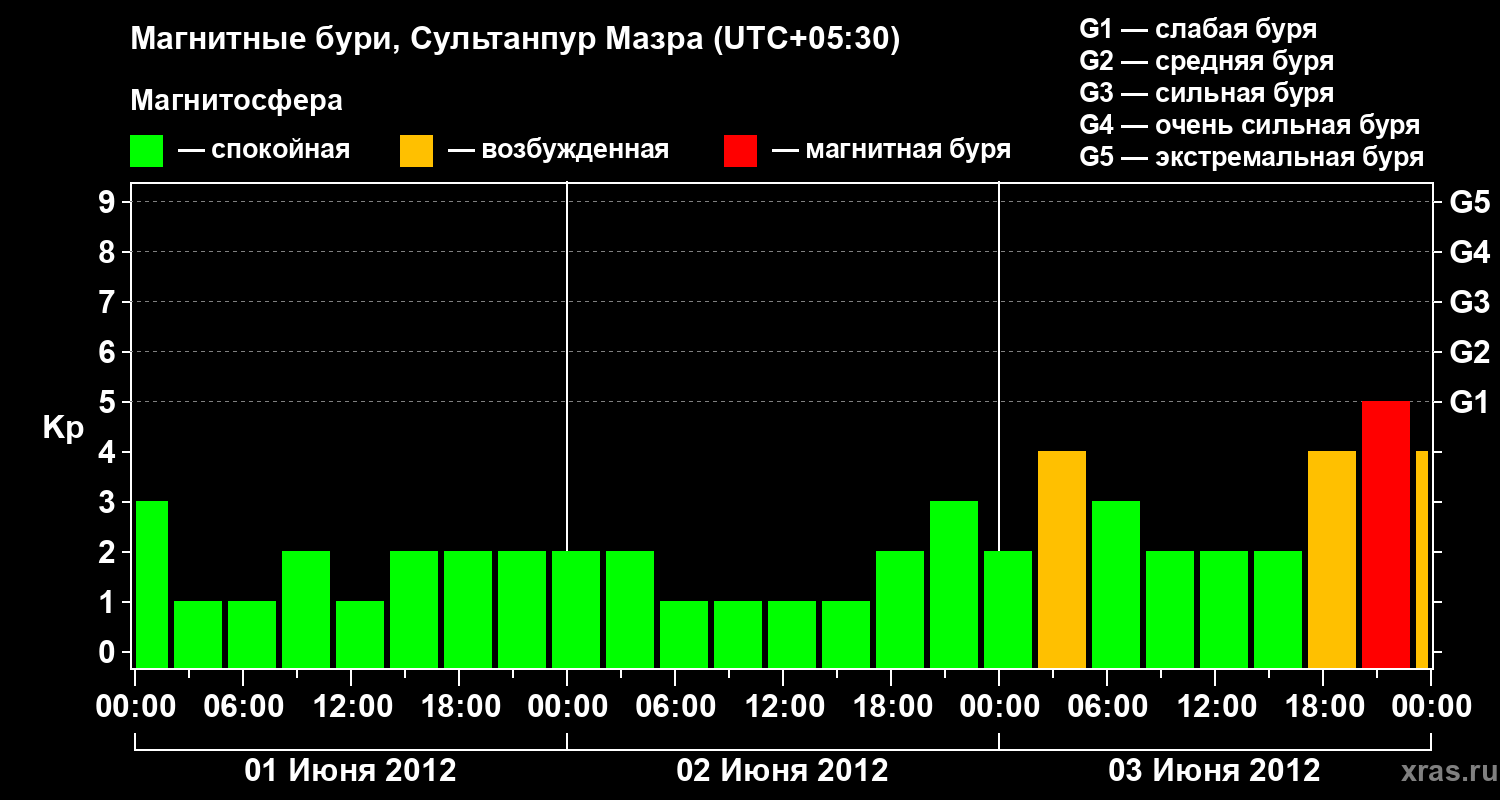
Task: Click the orange 'возбужденная' legend swatch
Action: [x=416, y=151]
